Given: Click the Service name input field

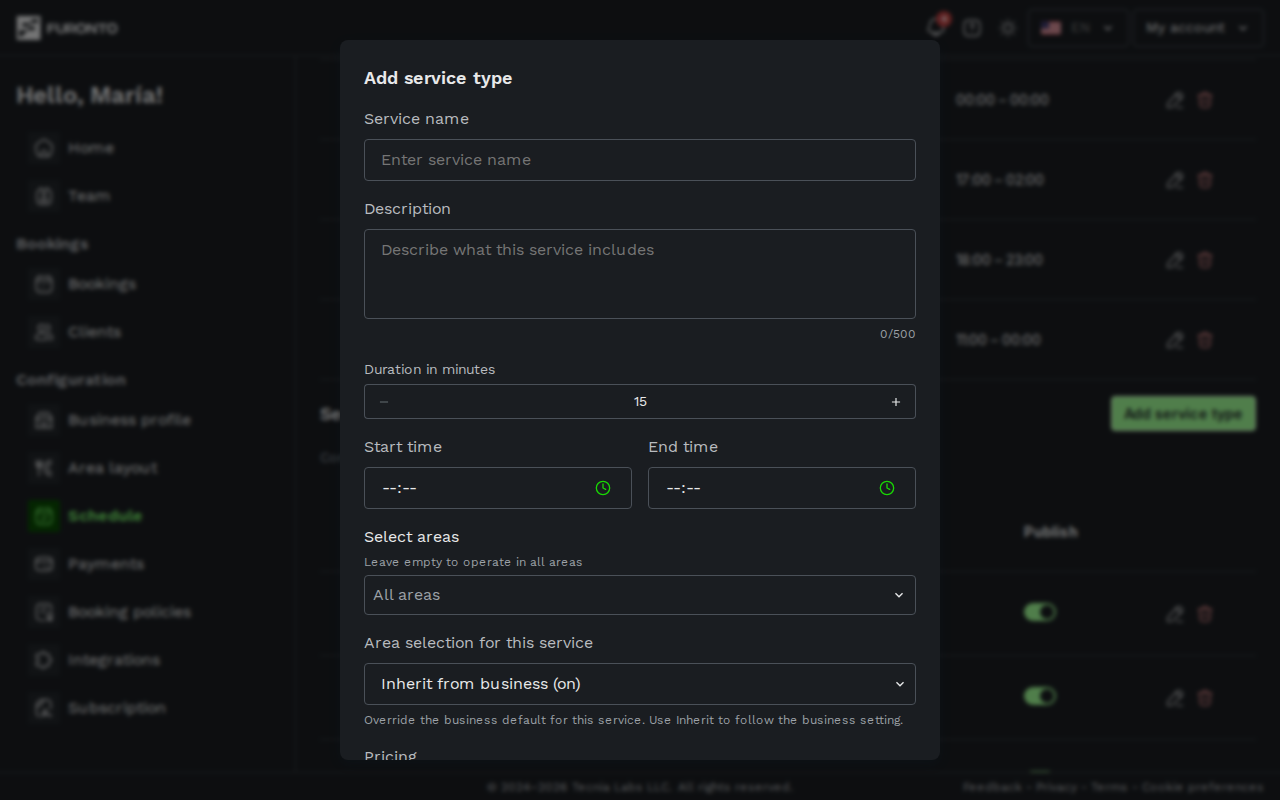Looking at the screenshot, I should [640, 160].
